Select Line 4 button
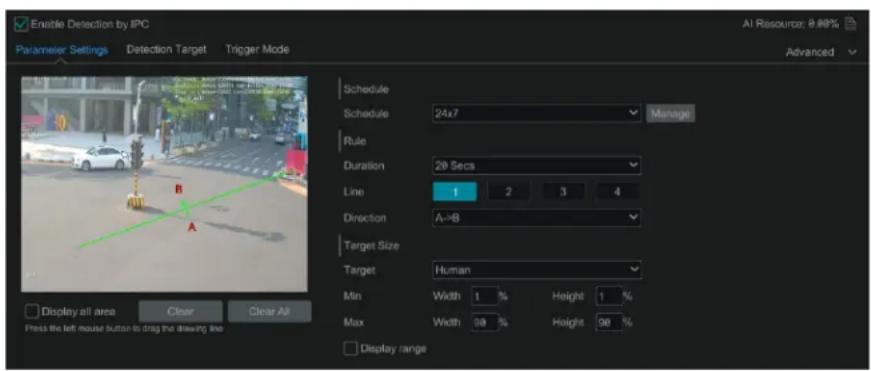The width and height of the screenshot is (871, 371). click(617, 192)
